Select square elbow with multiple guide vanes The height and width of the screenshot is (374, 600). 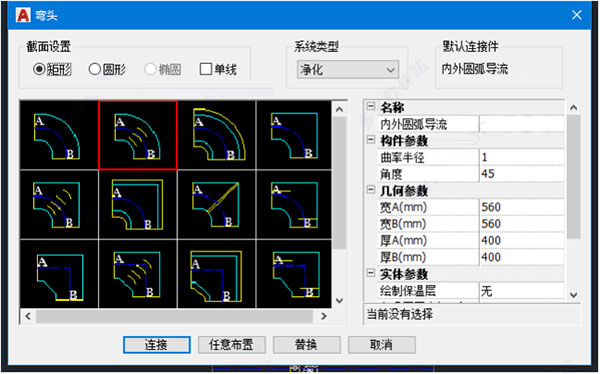coord(59,205)
